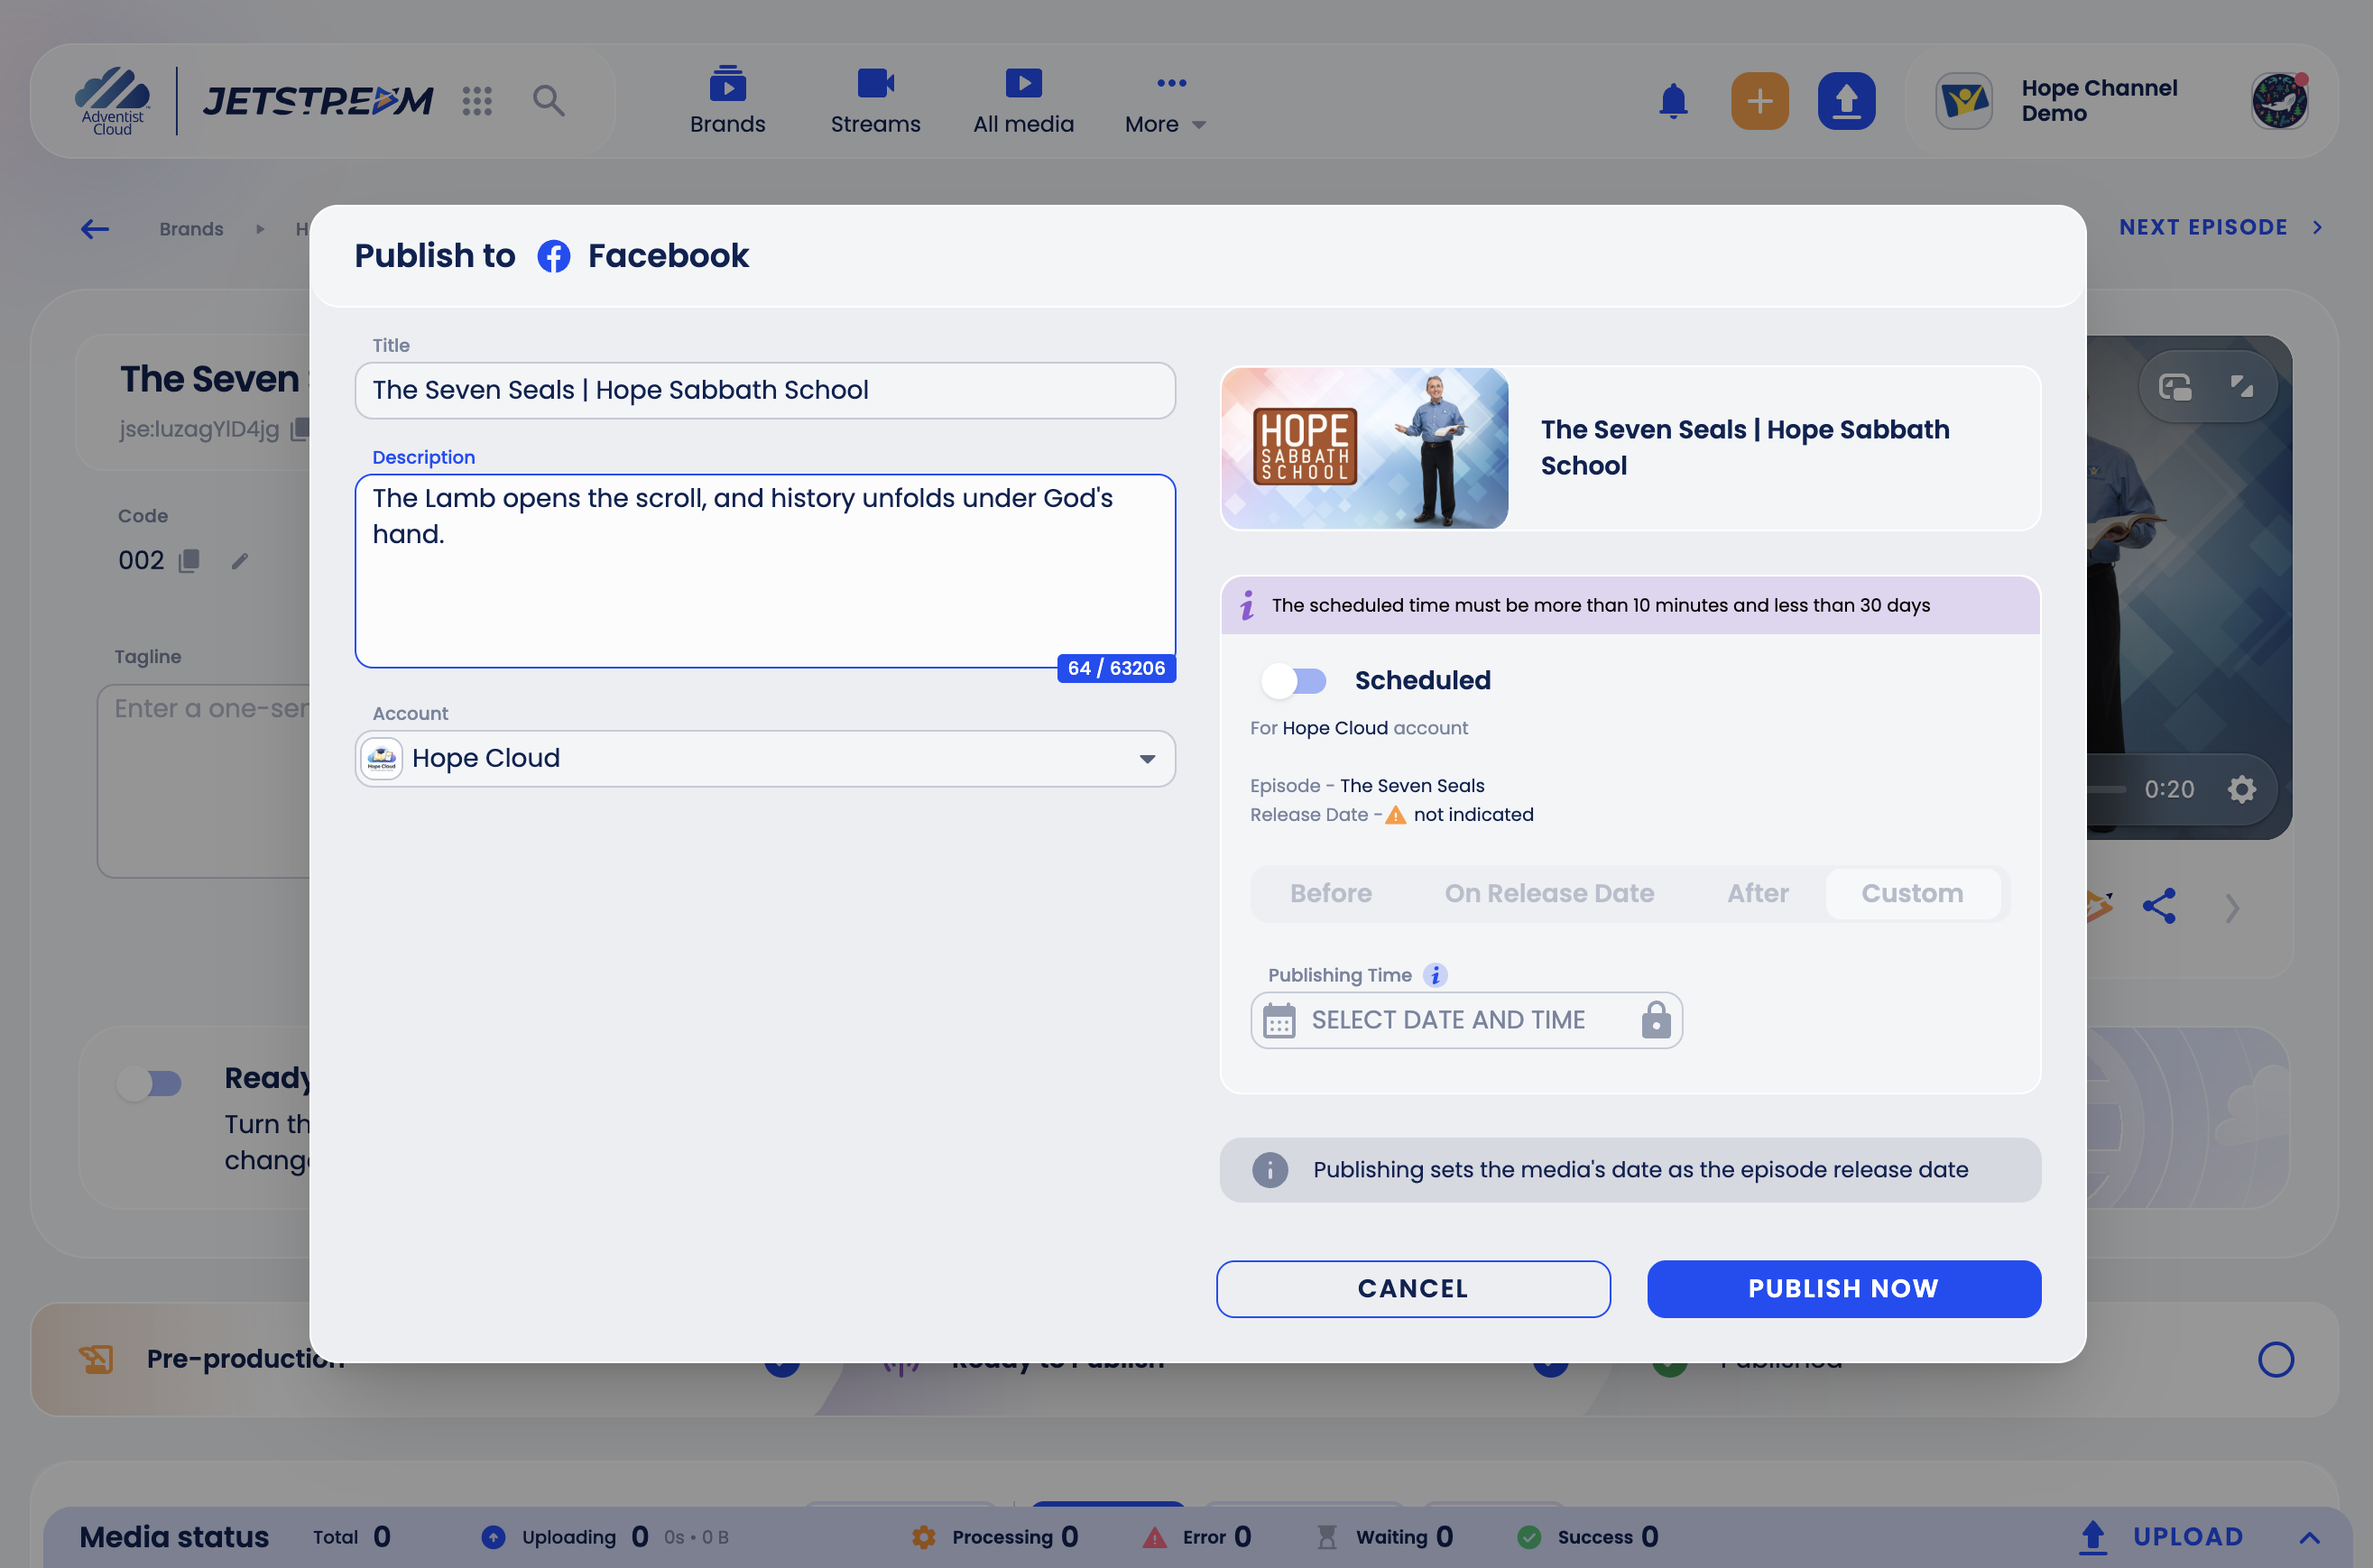Open All media section
This screenshot has width=2373, height=1568.
point(1023,102)
